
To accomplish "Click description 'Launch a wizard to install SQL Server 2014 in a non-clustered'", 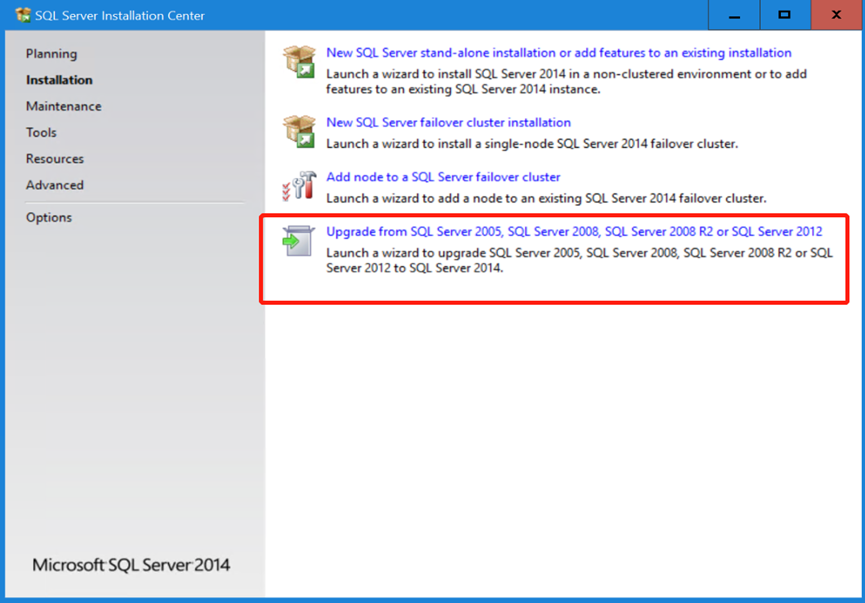I will tap(567, 82).
